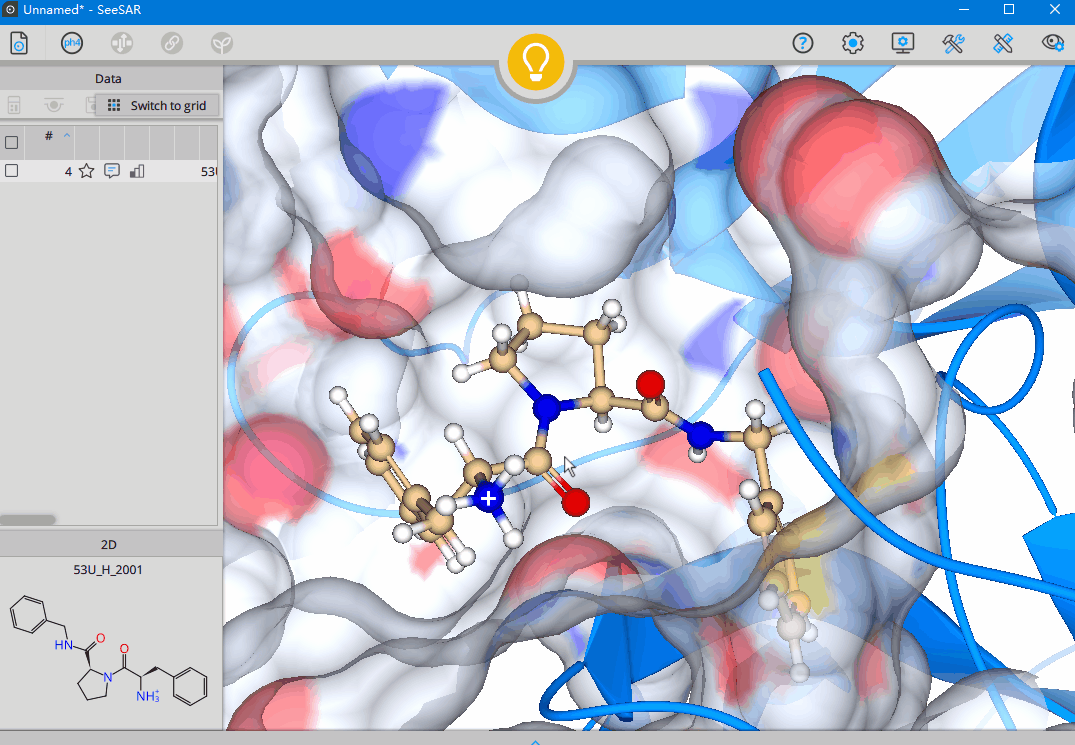This screenshot has width=1075, height=745.
Task: Open the gear settings icon
Action: (x=853, y=43)
